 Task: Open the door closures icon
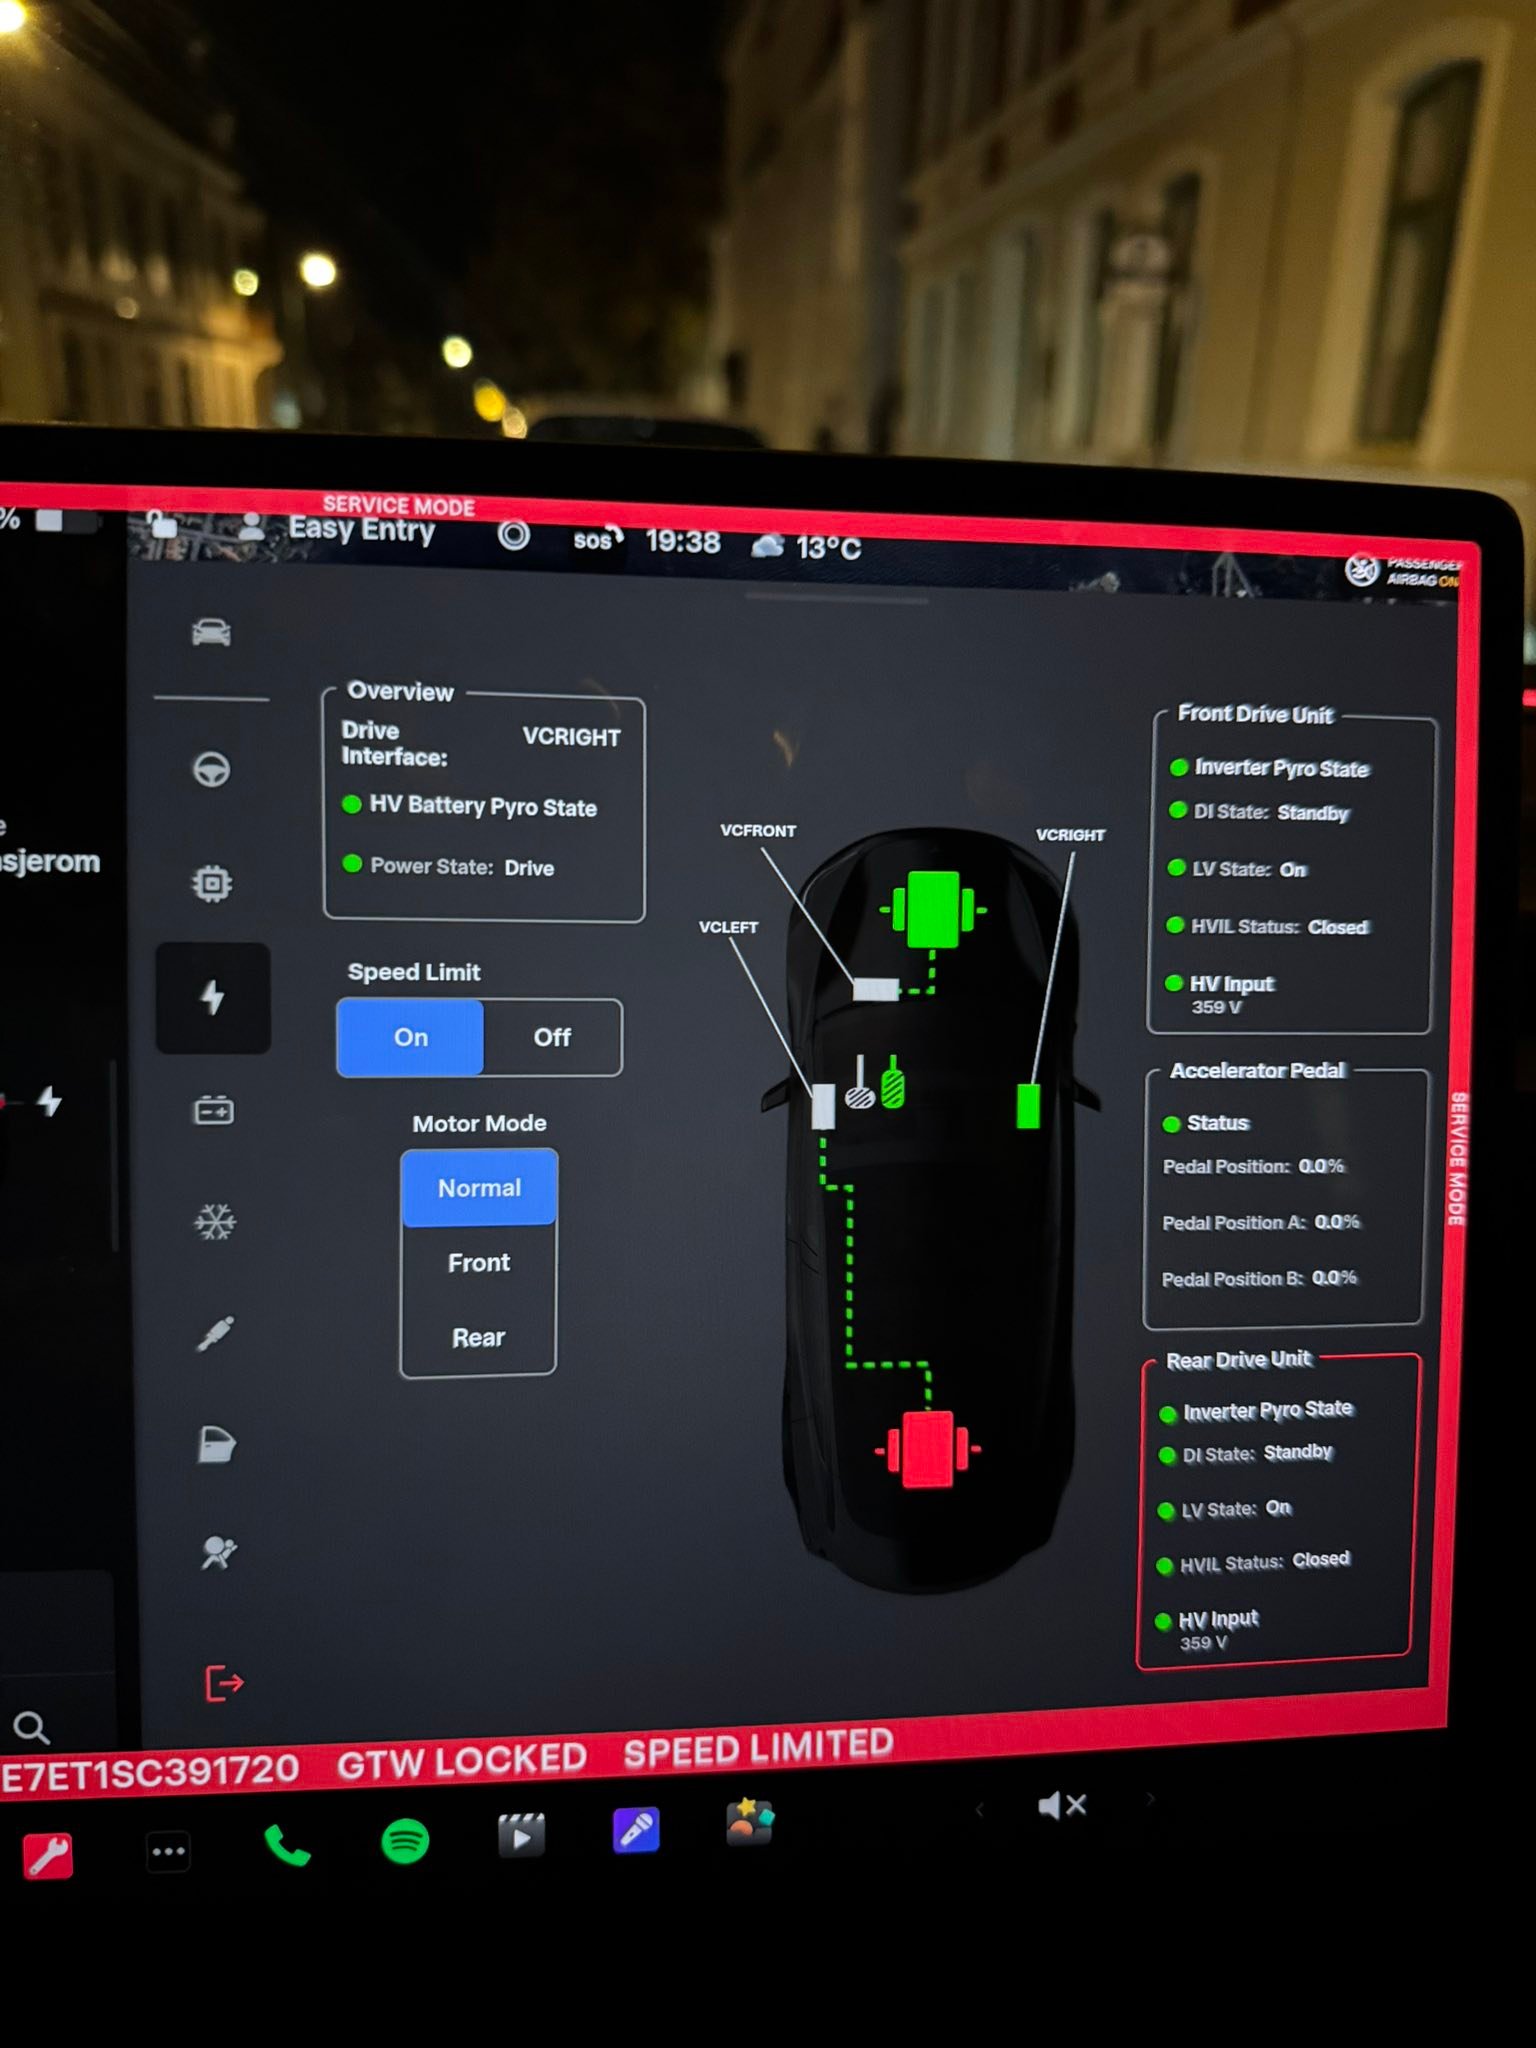point(216,1445)
